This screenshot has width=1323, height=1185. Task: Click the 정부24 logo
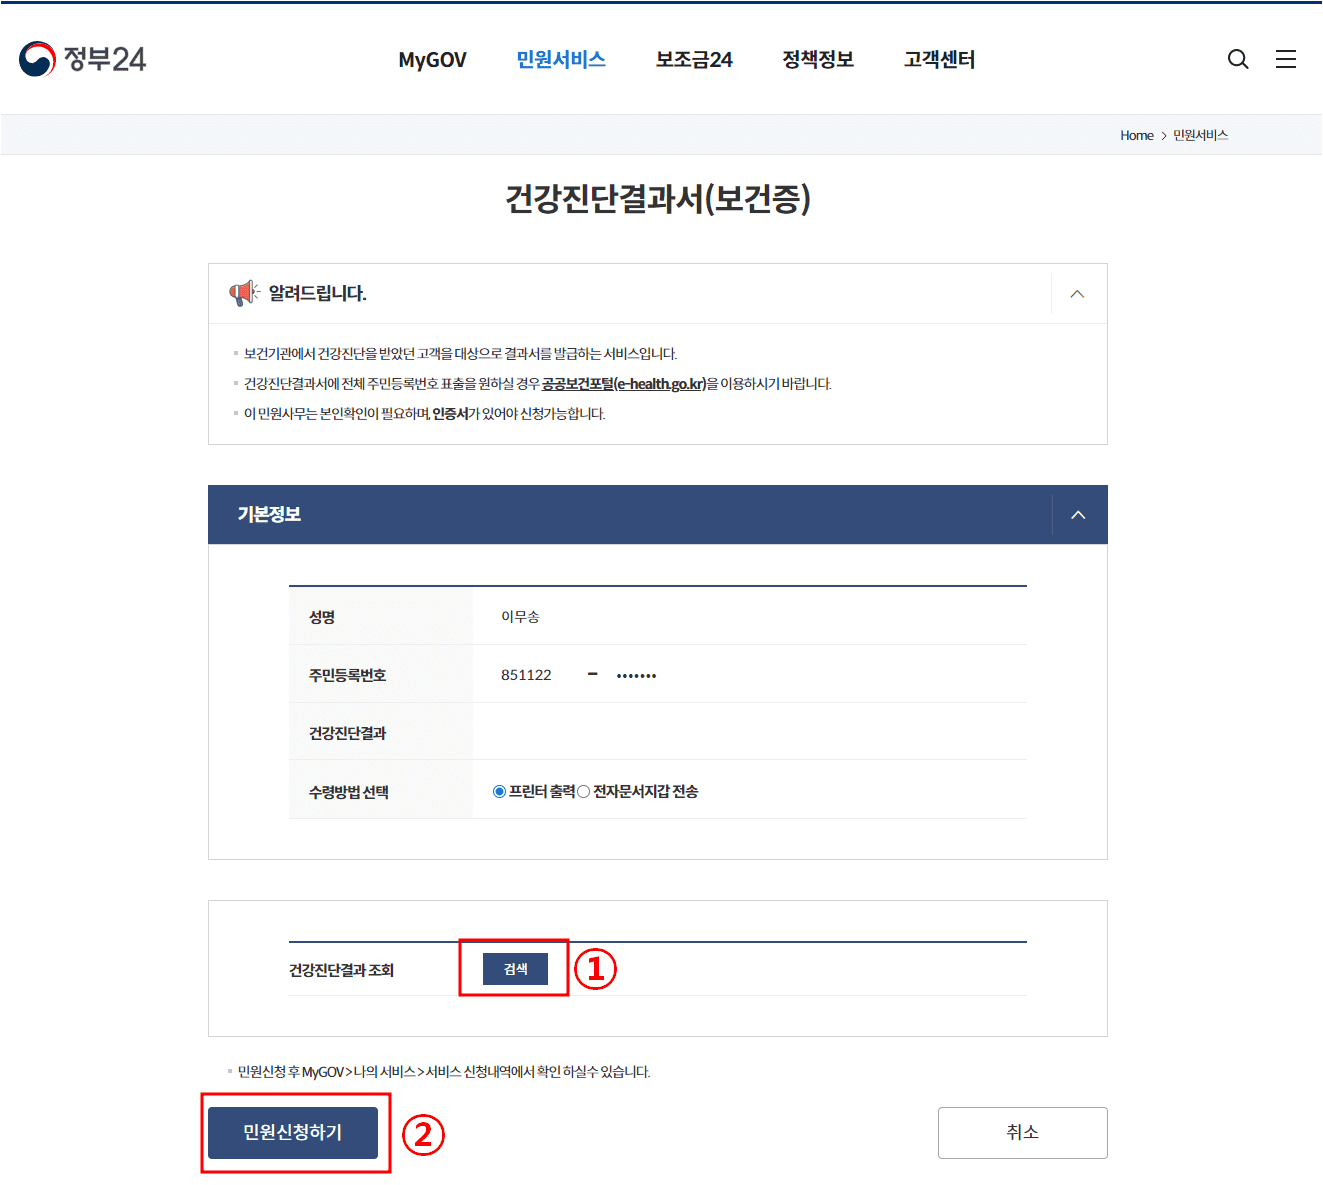click(x=82, y=59)
